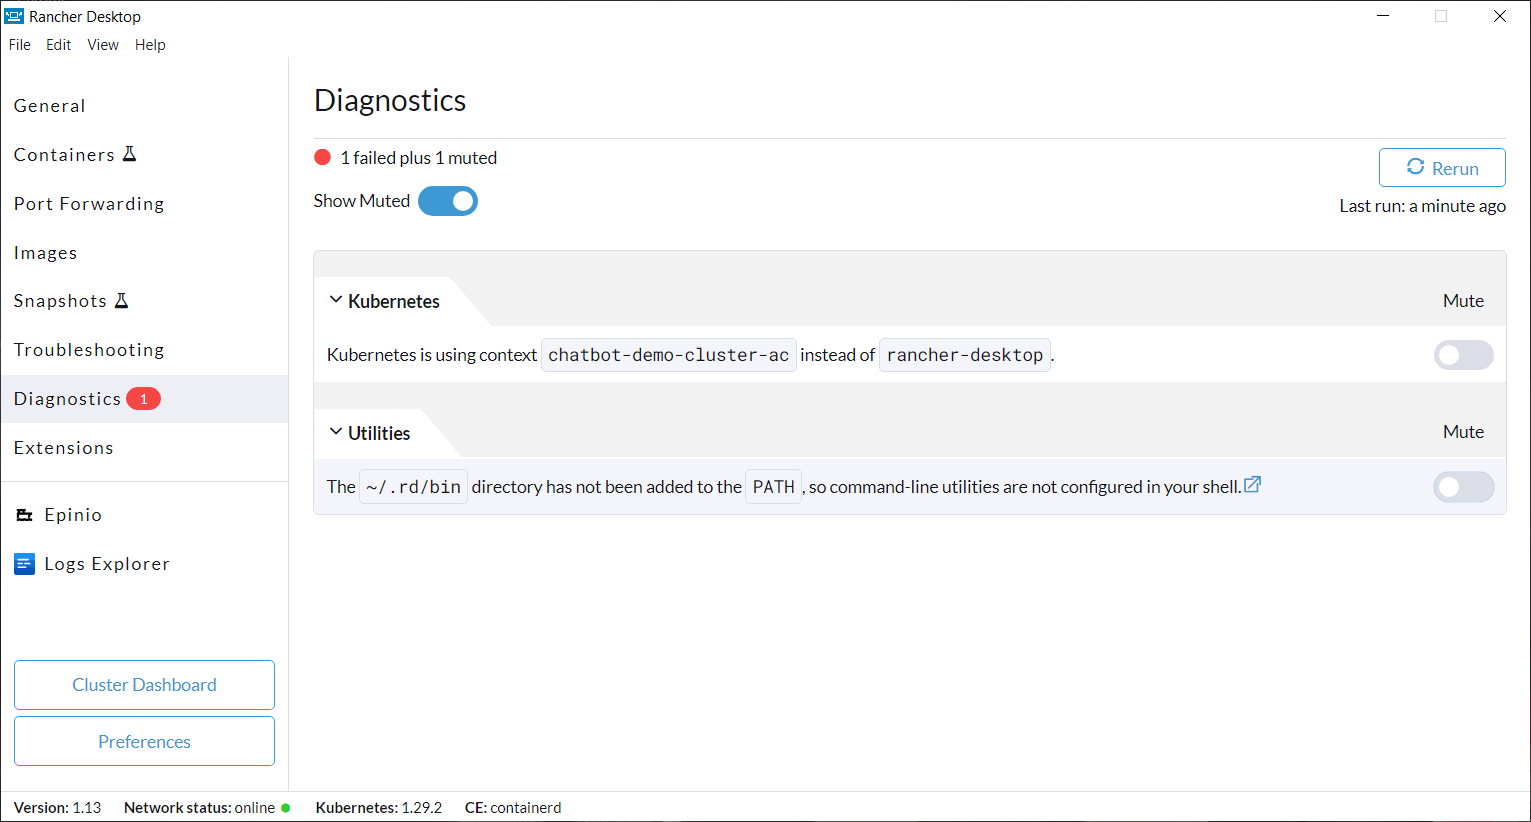
Task: Click the Rancher Desktop title bar icon
Action: pos(14,16)
